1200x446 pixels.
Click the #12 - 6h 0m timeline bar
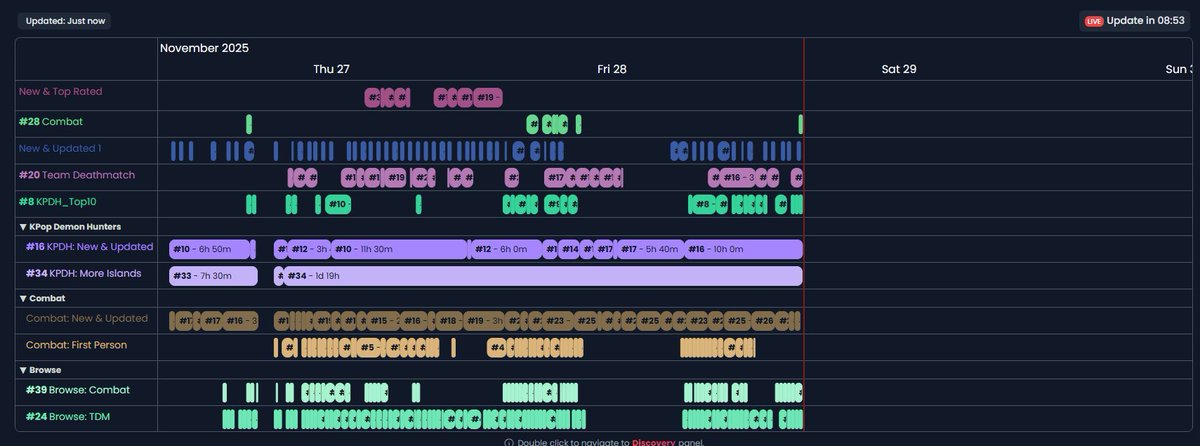pos(506,249)
